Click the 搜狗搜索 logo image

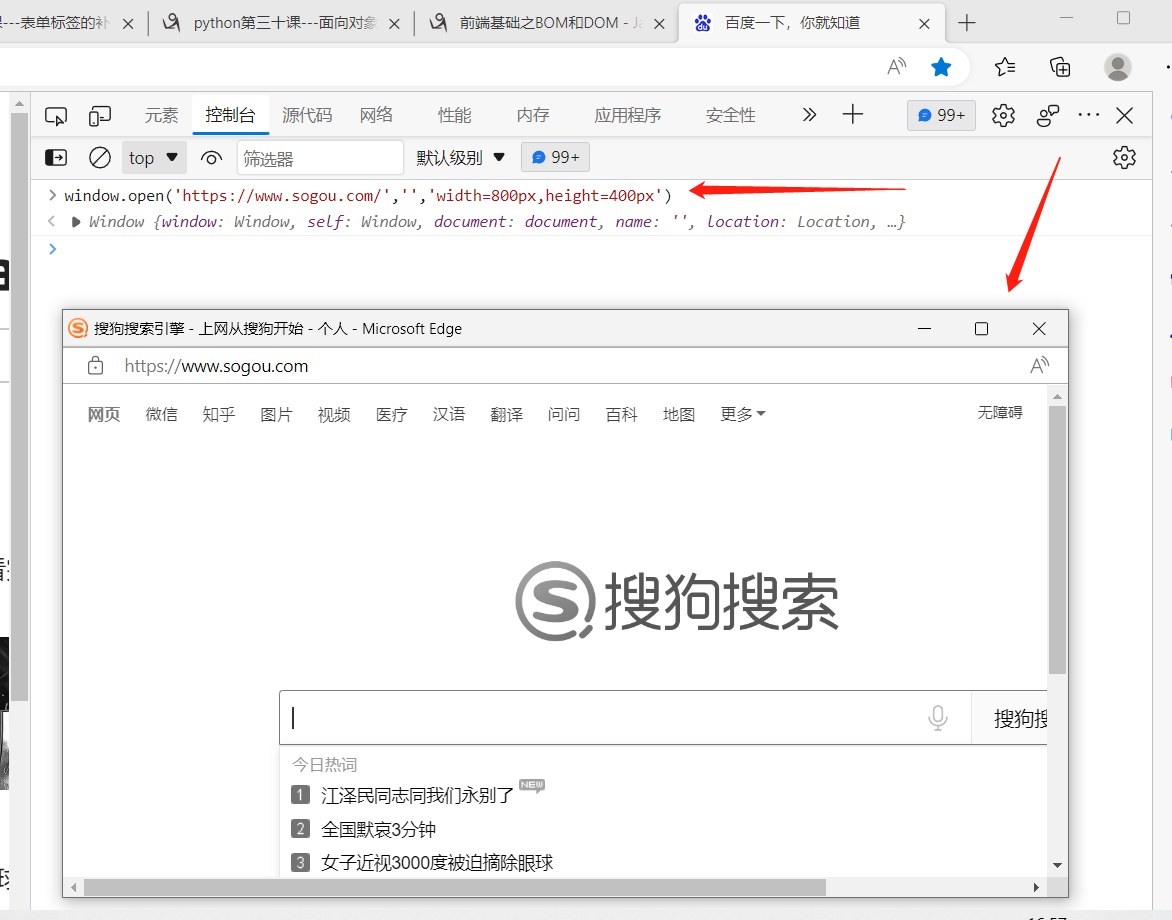pyautogui.click(x=676, y=601)
